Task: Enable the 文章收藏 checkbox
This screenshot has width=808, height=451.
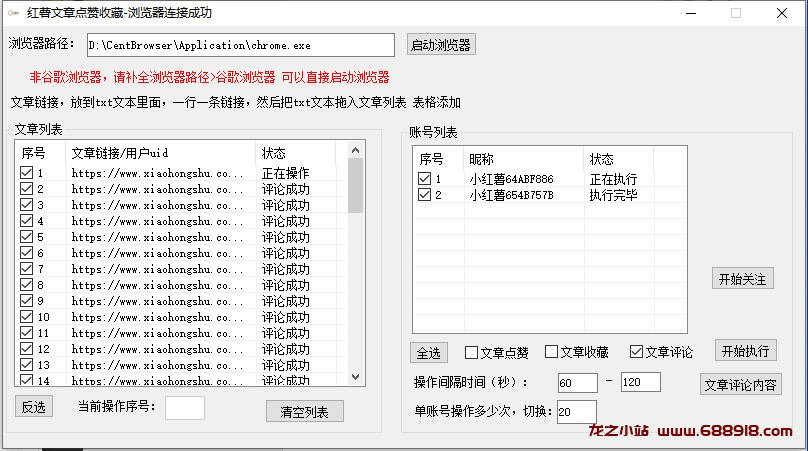Action: (552, 352)
